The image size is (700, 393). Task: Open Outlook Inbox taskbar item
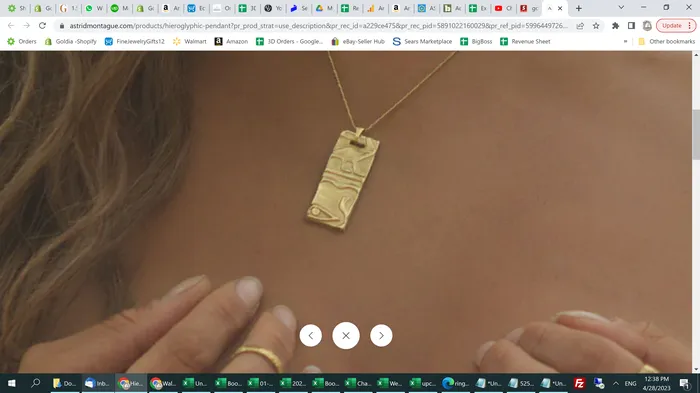[x=97, y=383]
